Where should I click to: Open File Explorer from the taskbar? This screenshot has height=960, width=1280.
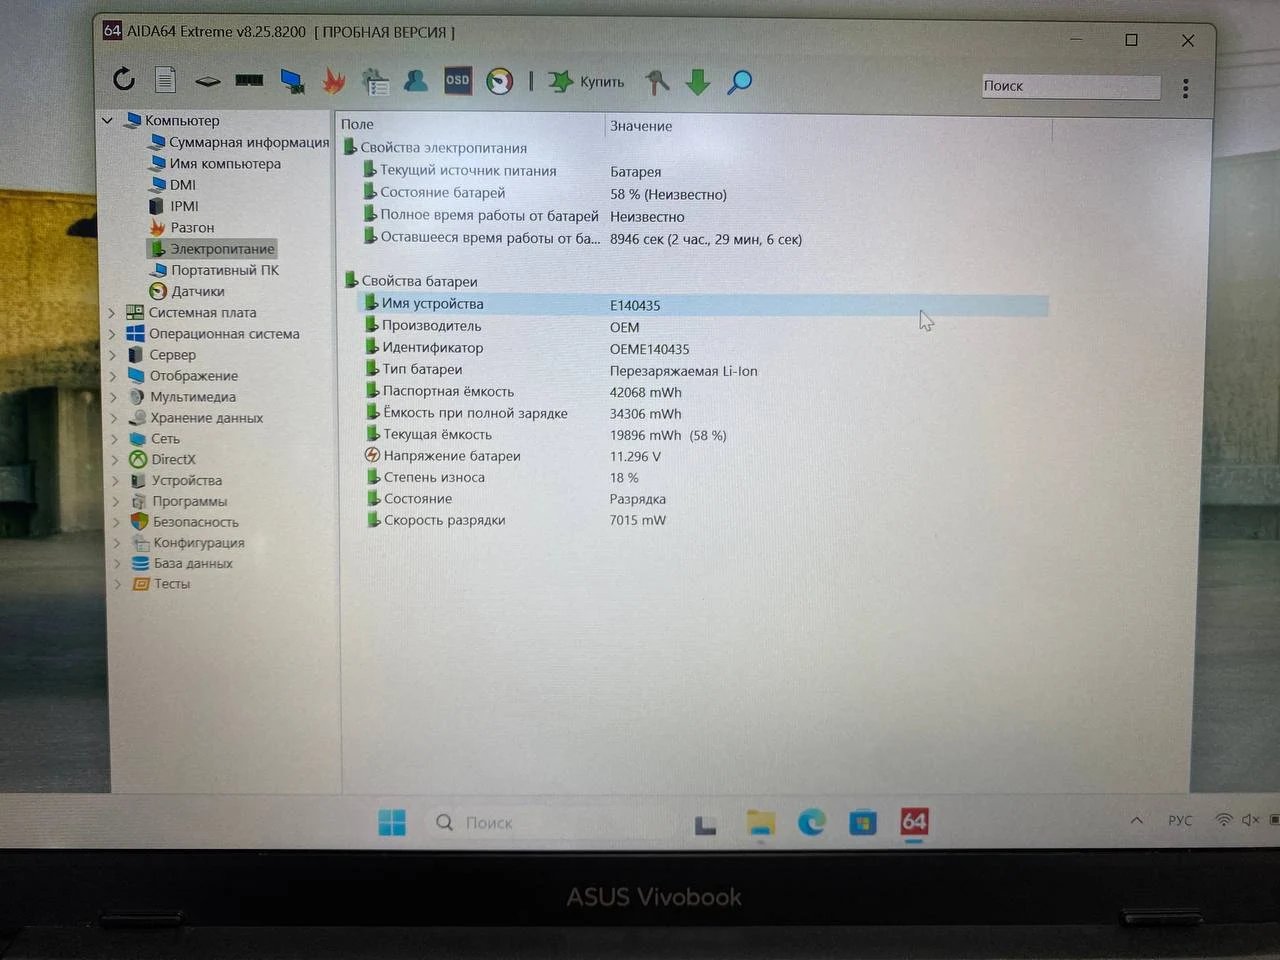(761, 822)
